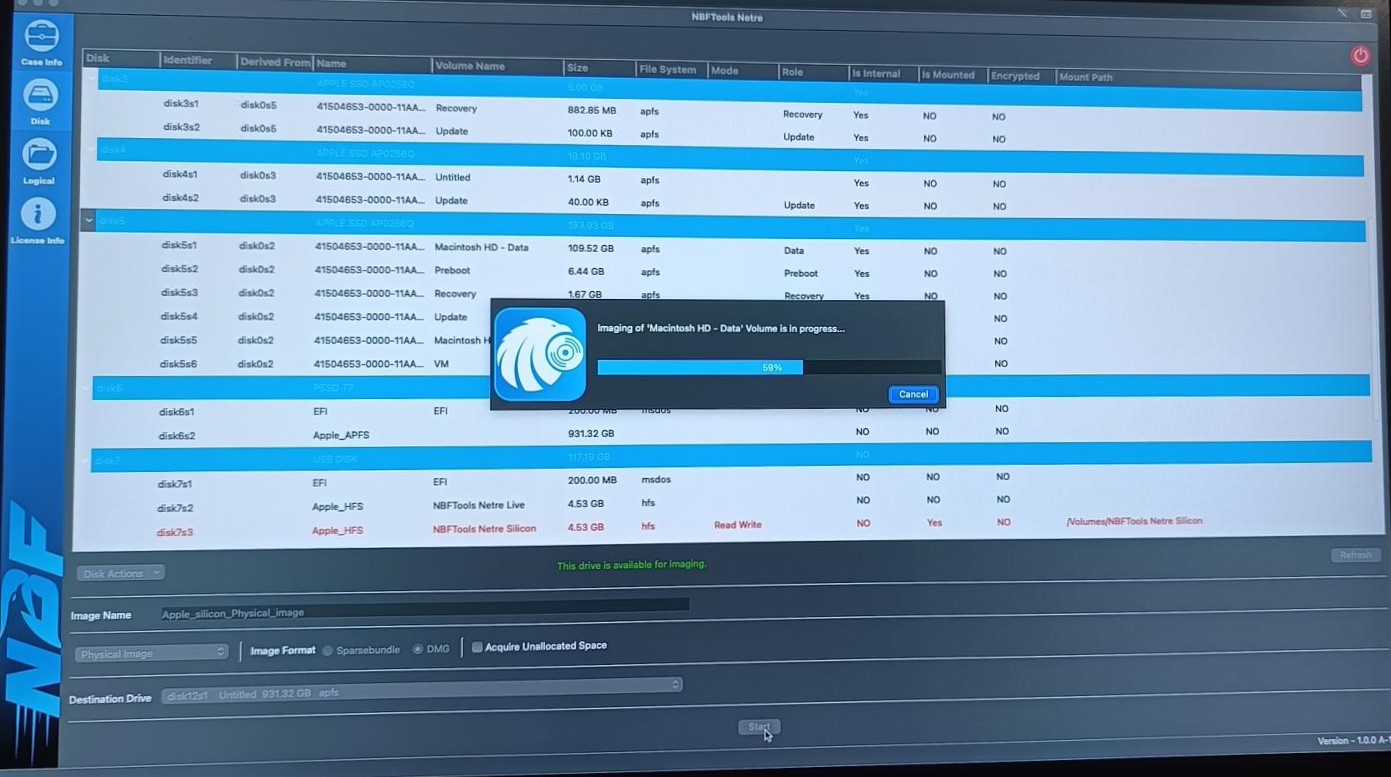Click the 109.52 GB size cell

590,248
